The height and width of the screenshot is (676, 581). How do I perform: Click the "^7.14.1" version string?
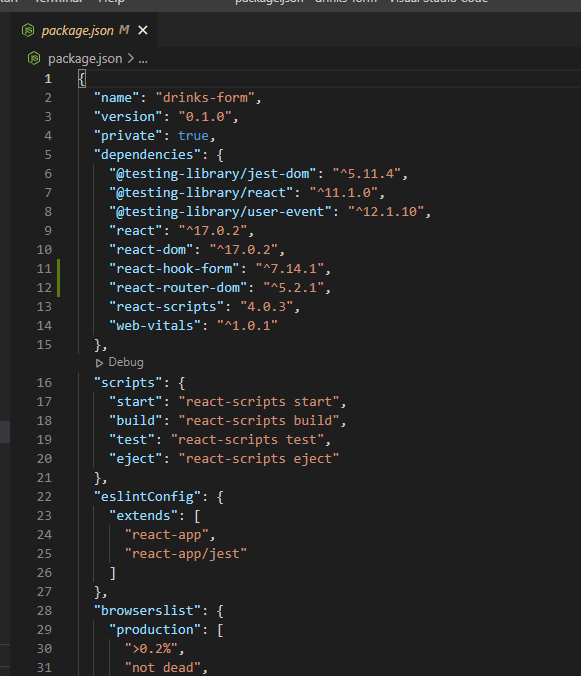[290, 269]
